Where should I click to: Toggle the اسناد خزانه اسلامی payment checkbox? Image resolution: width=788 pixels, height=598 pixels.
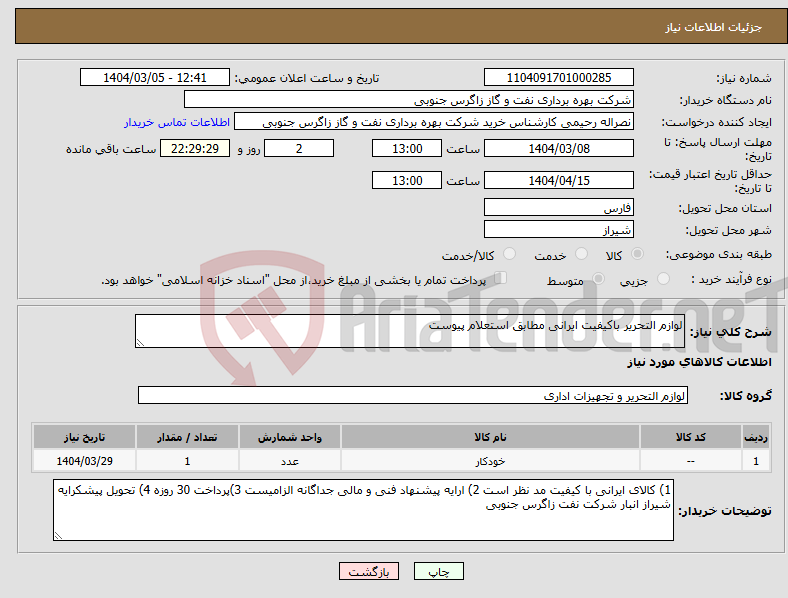click(x=501, y=278)
